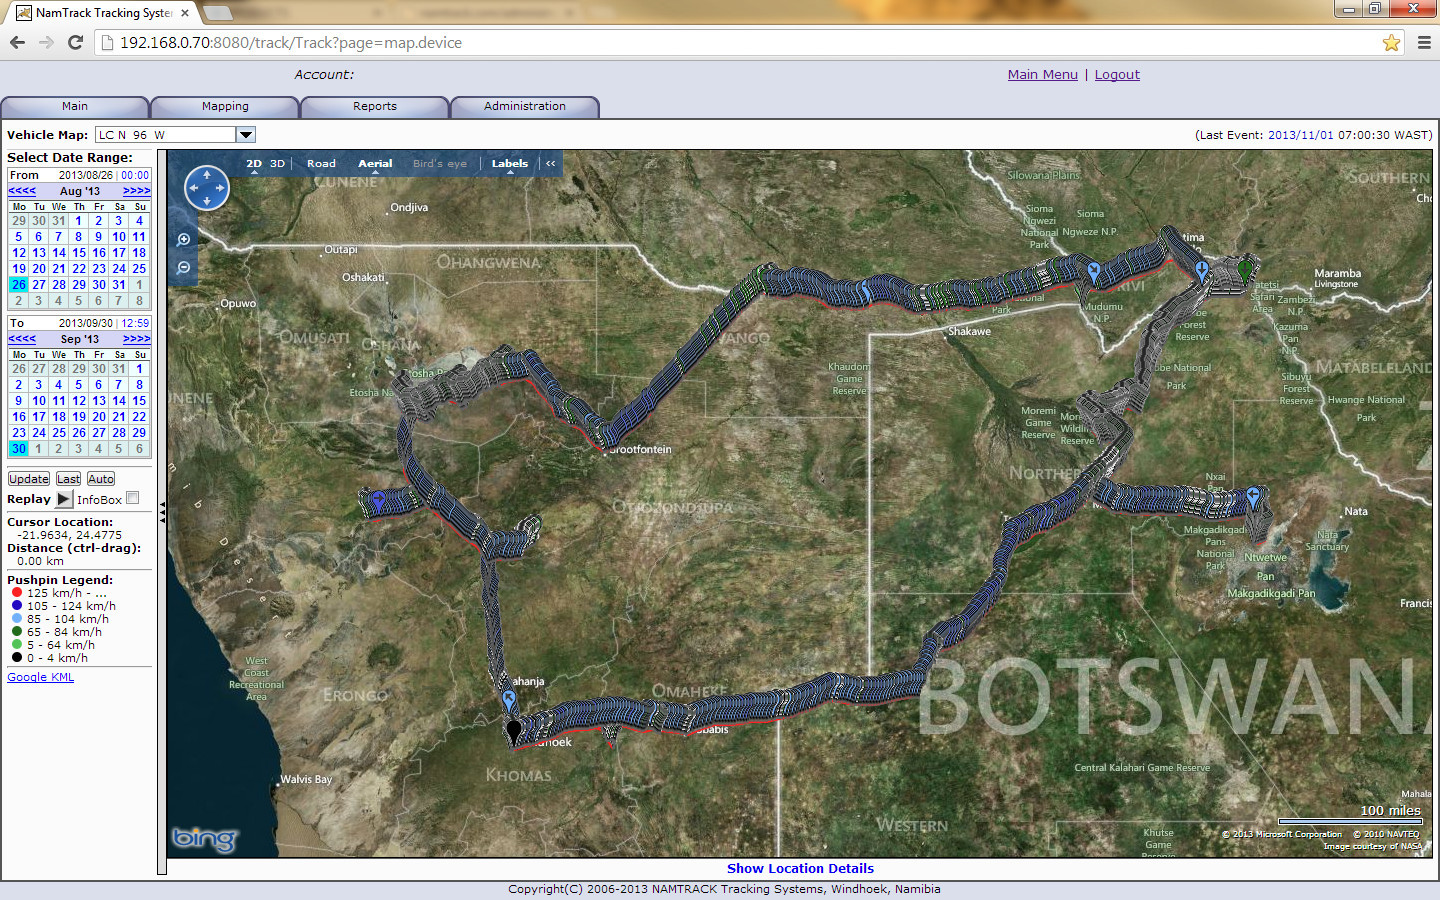Click the Update button

[x=29, y=479]
